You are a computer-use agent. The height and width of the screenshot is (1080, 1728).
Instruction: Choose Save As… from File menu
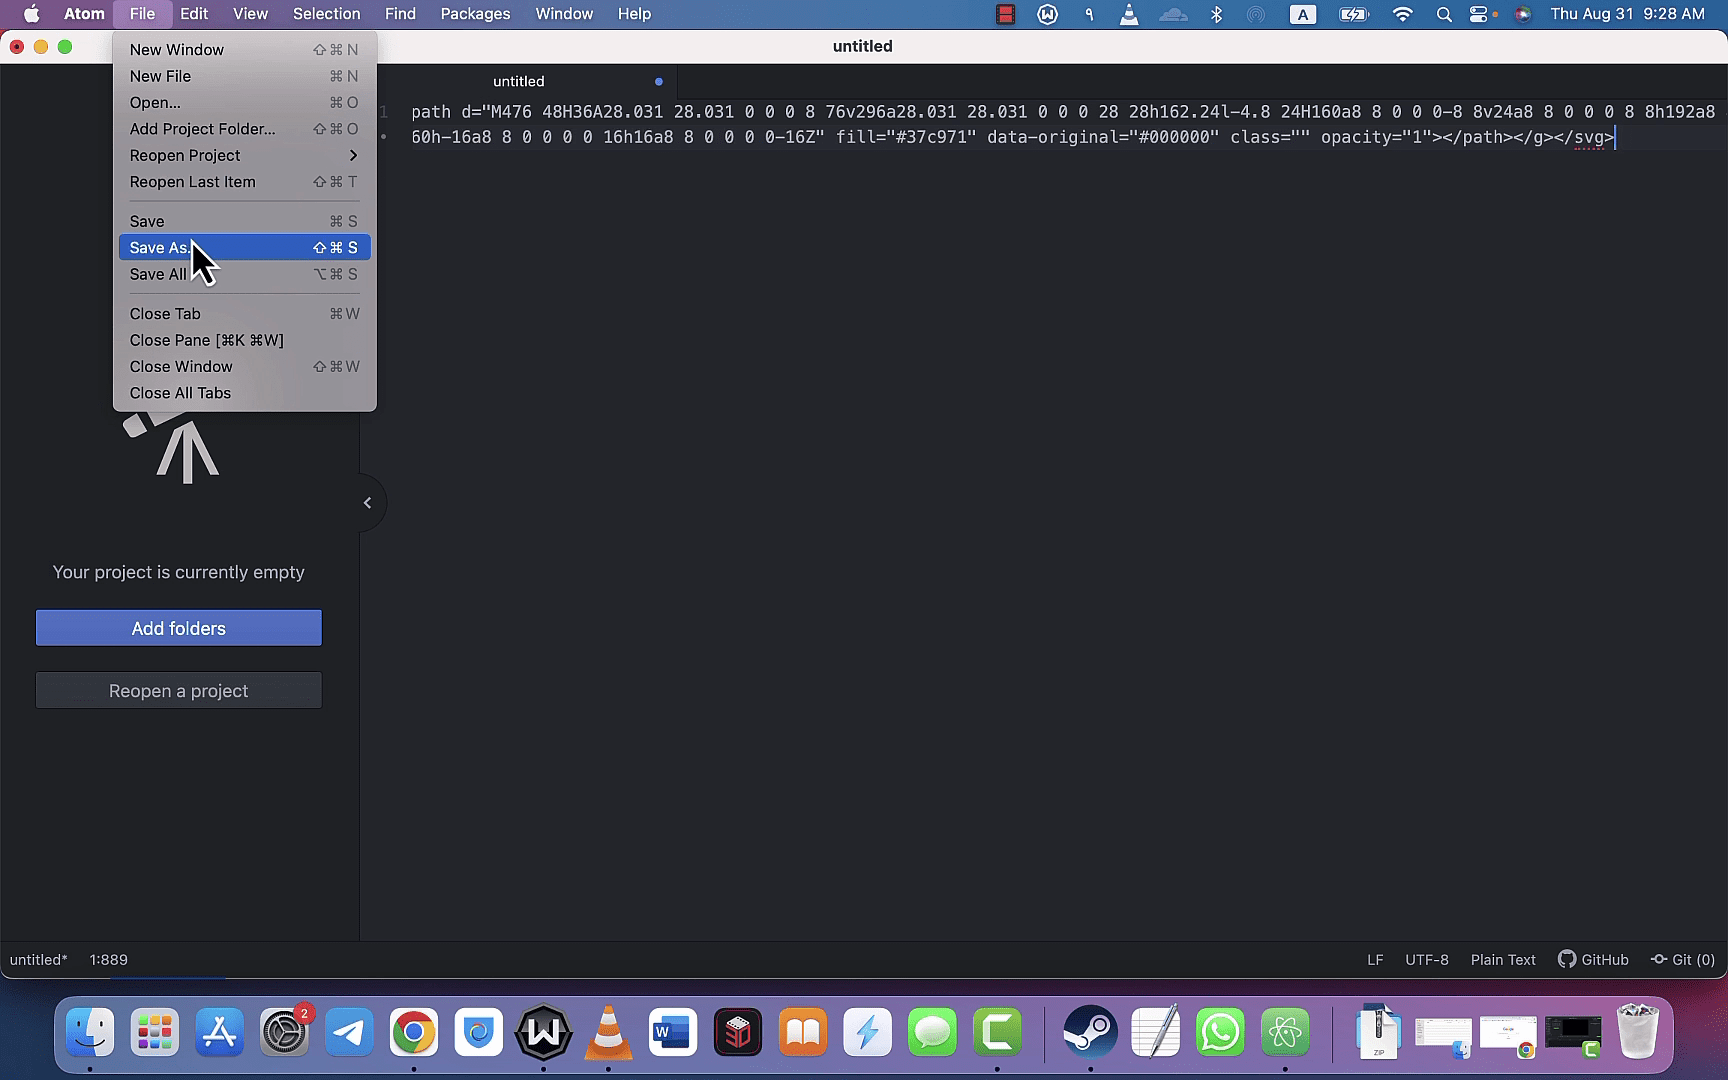244,247
